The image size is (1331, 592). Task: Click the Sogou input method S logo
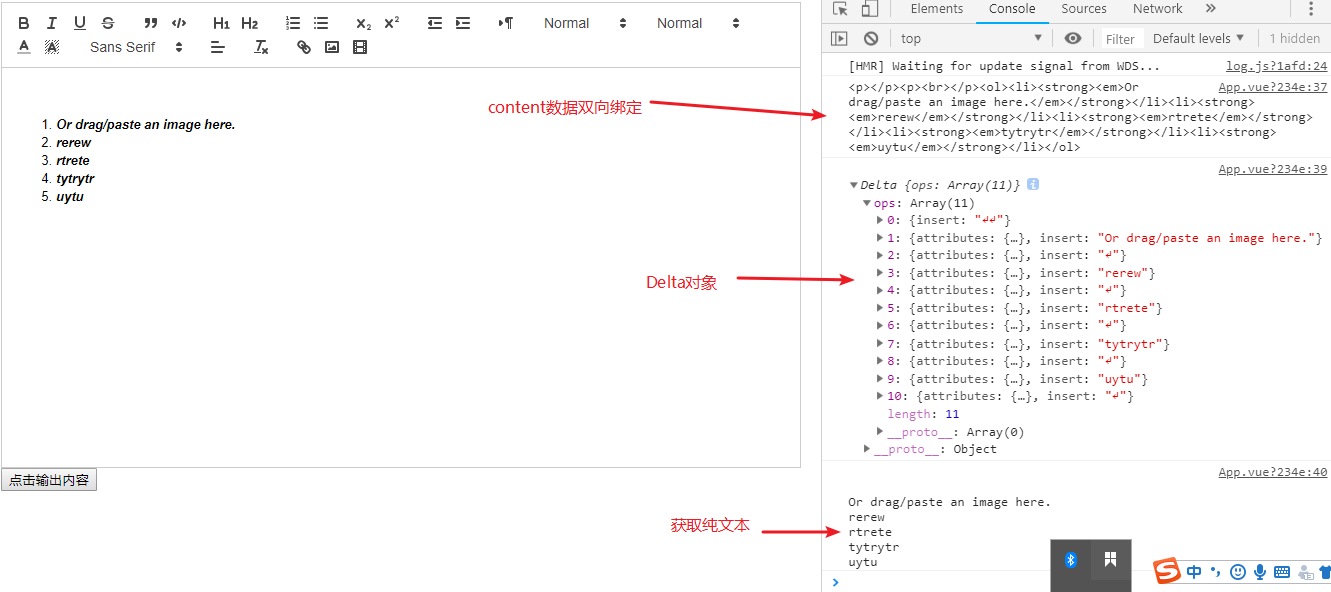coord(1167,571)
